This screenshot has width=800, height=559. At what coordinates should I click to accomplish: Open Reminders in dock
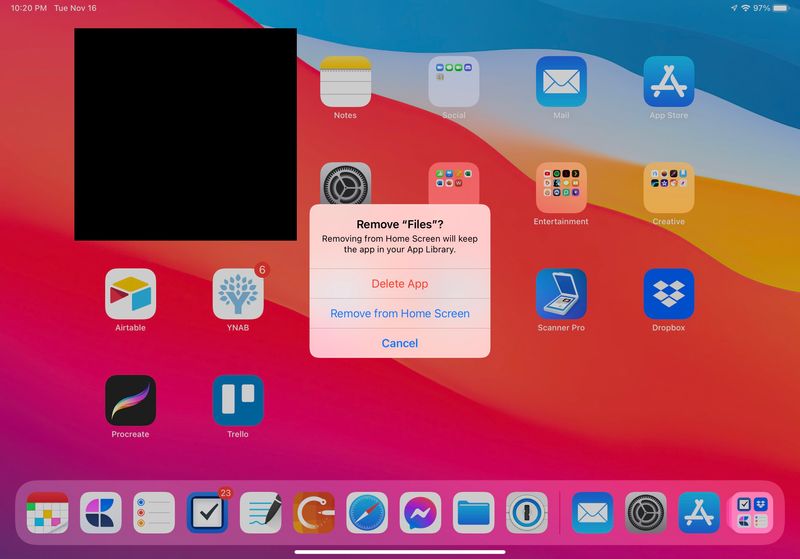154,513
